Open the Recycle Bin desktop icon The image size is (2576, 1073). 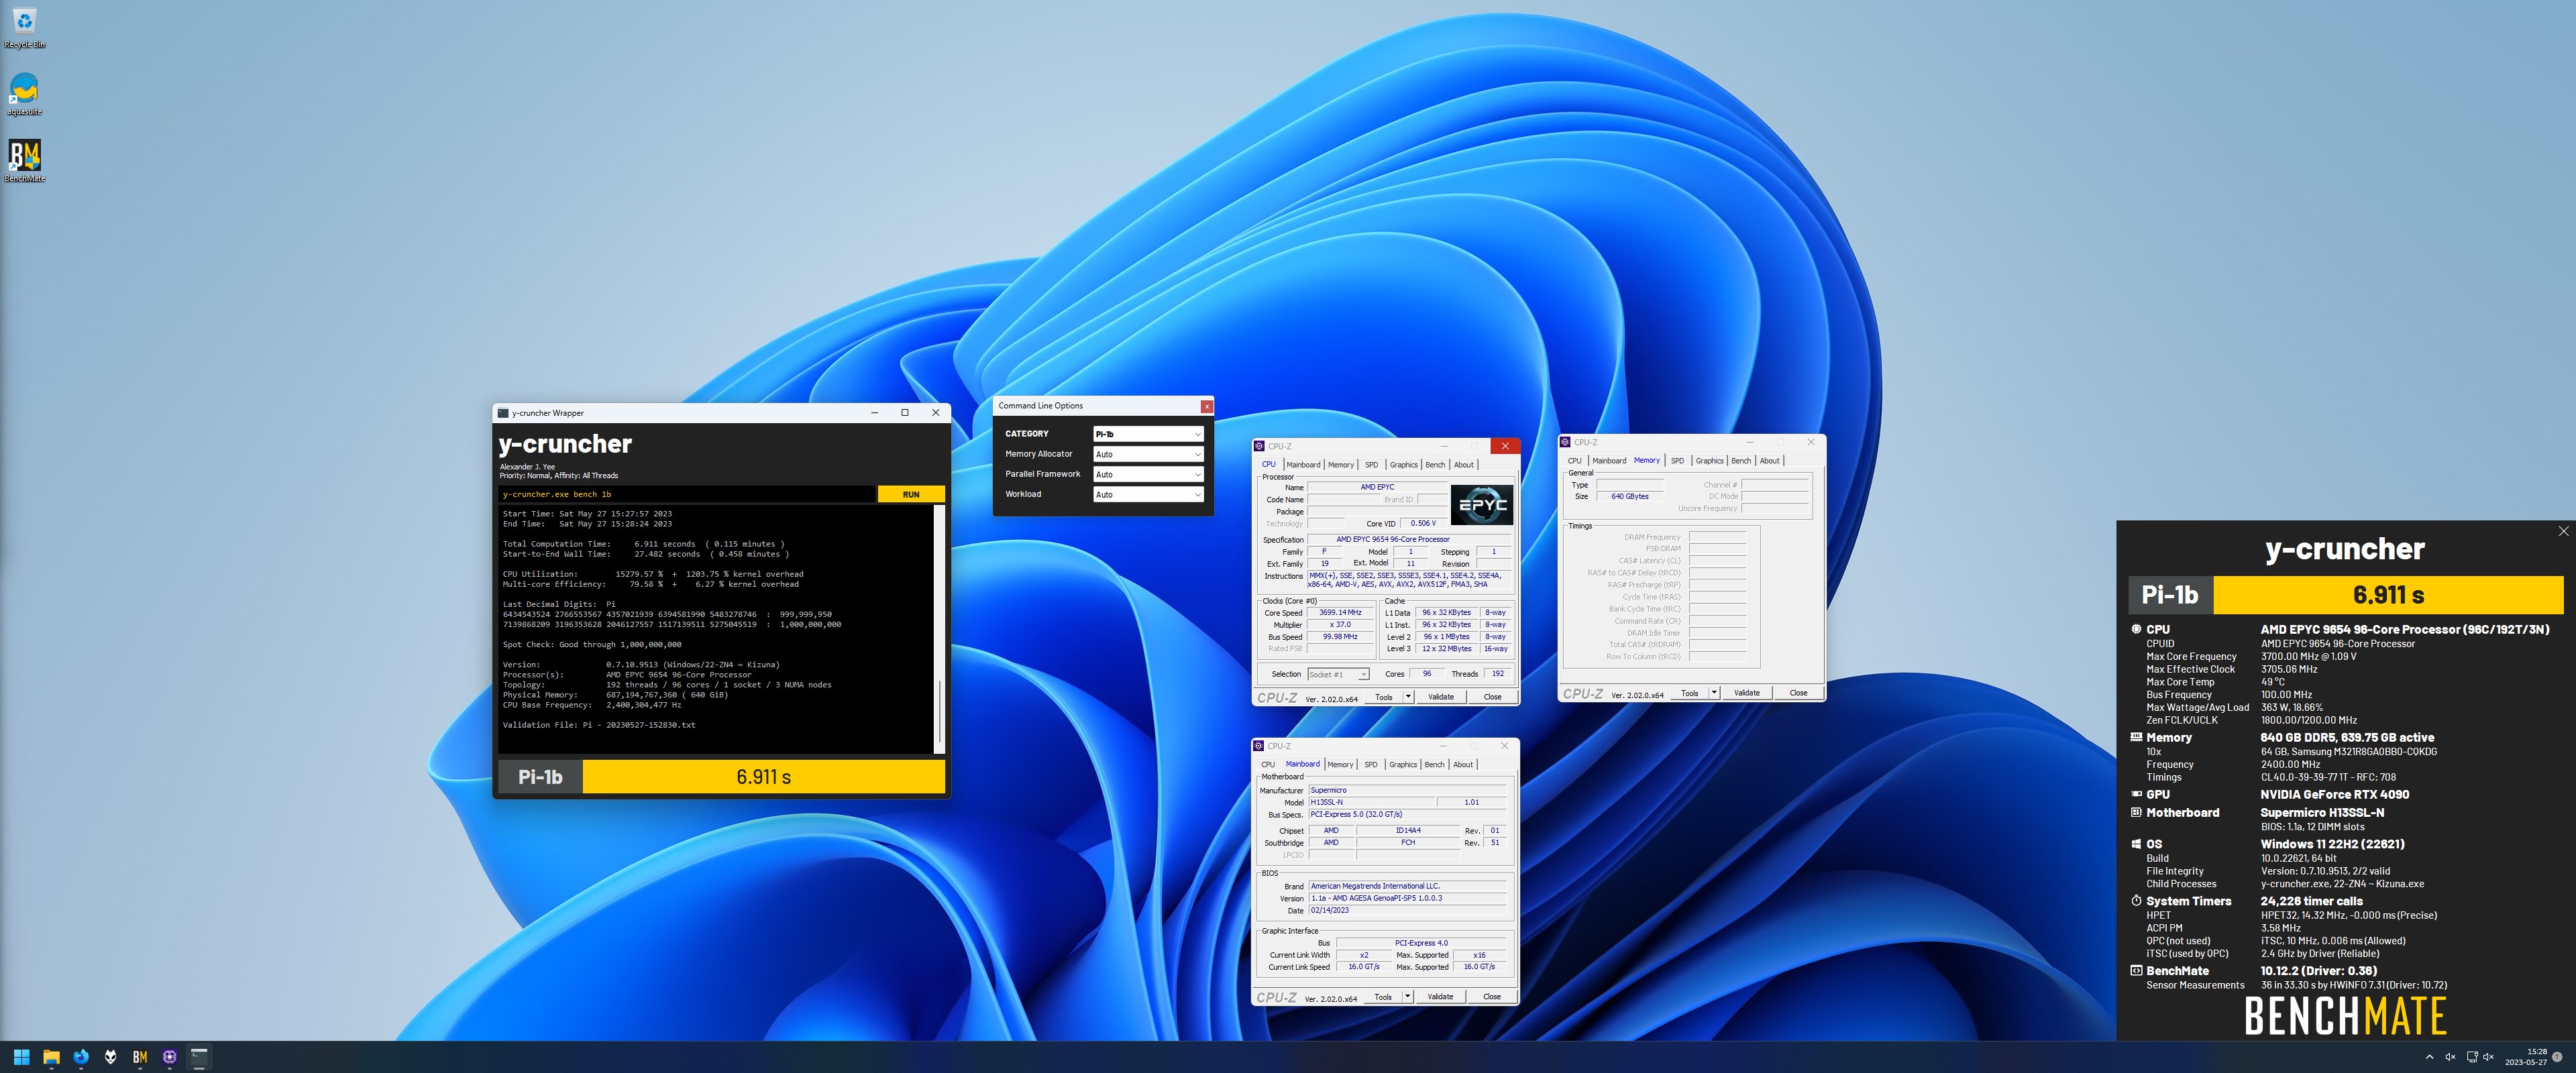pos(24,28)
